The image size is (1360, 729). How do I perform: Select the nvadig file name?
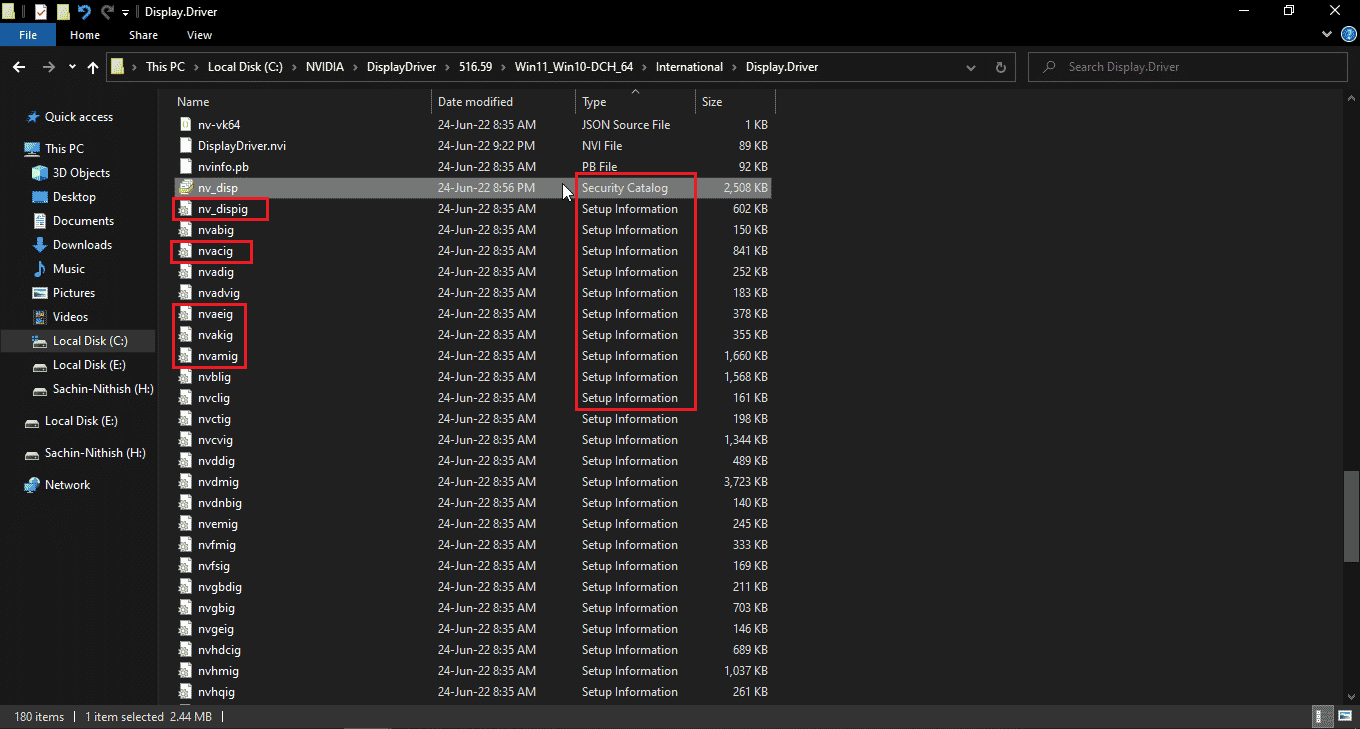click(216, 272)
